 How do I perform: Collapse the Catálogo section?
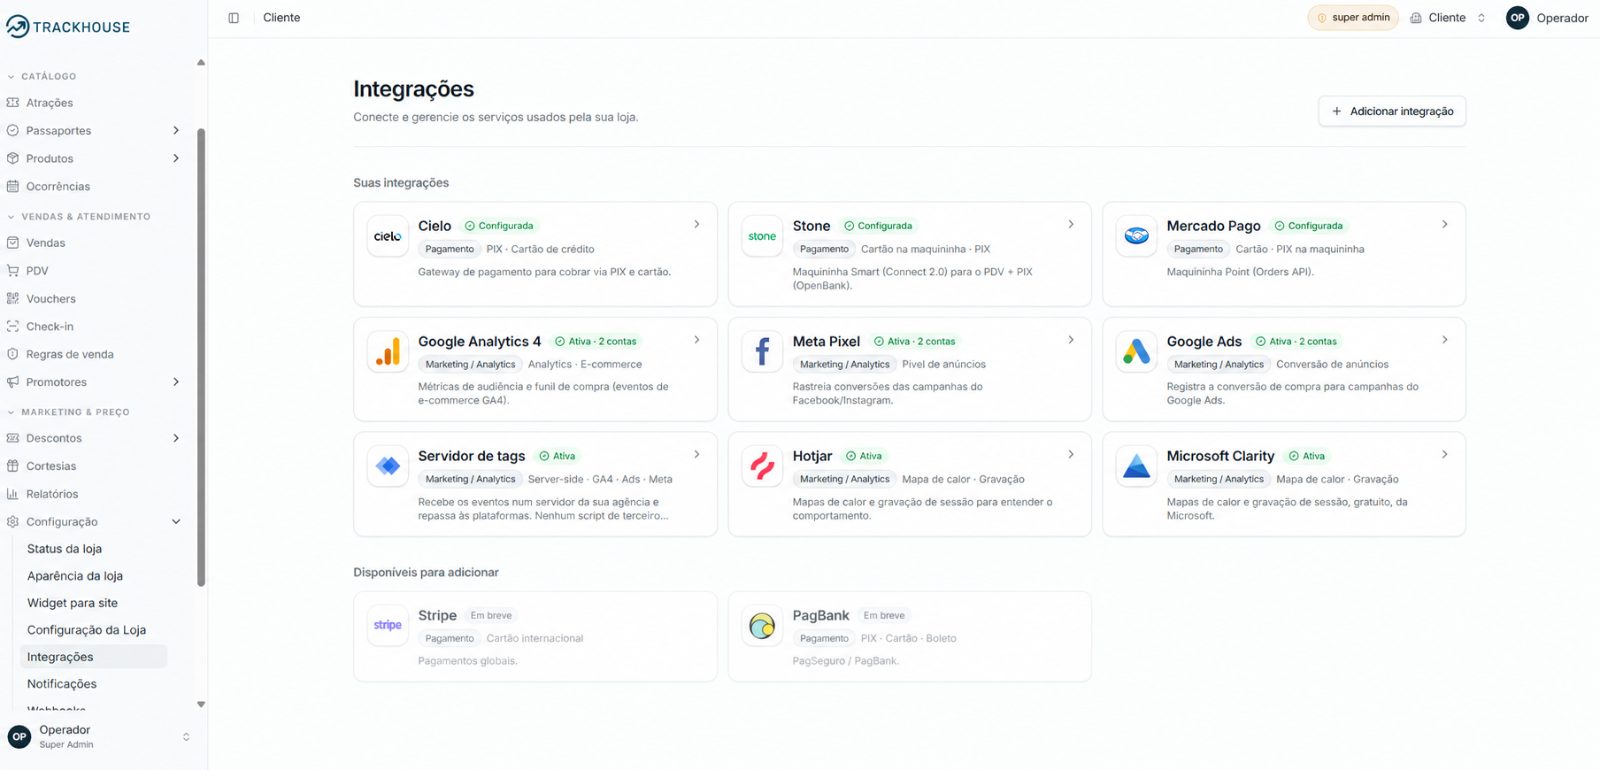[42, 77]
